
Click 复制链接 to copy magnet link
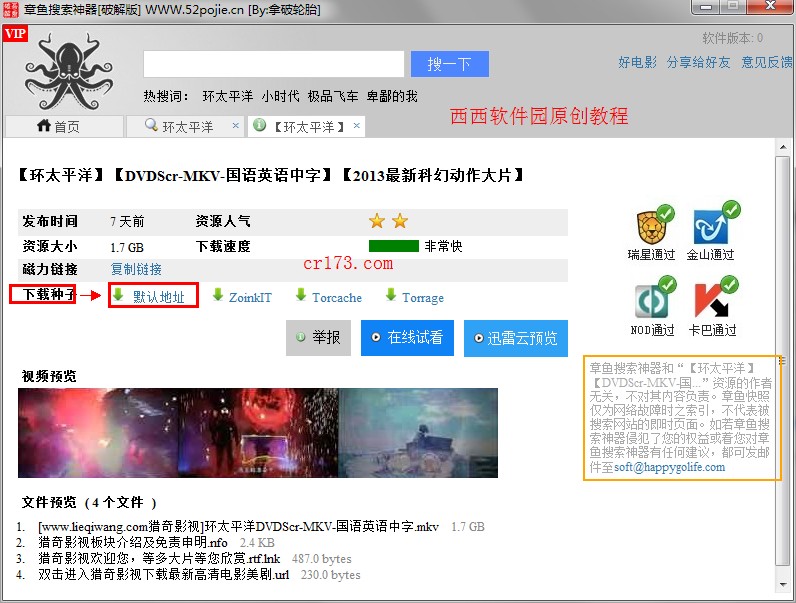click(136, 269)
